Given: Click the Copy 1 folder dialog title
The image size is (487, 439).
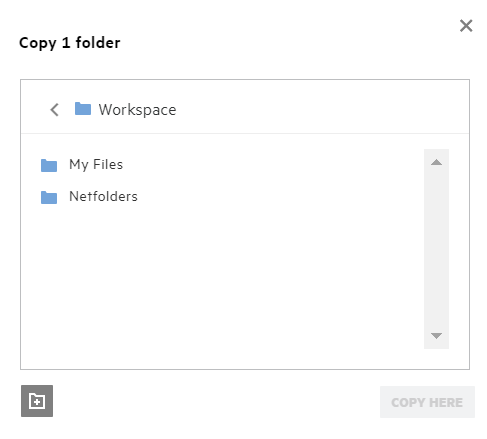Looking at the screenshot, I should tap(70, 43).
